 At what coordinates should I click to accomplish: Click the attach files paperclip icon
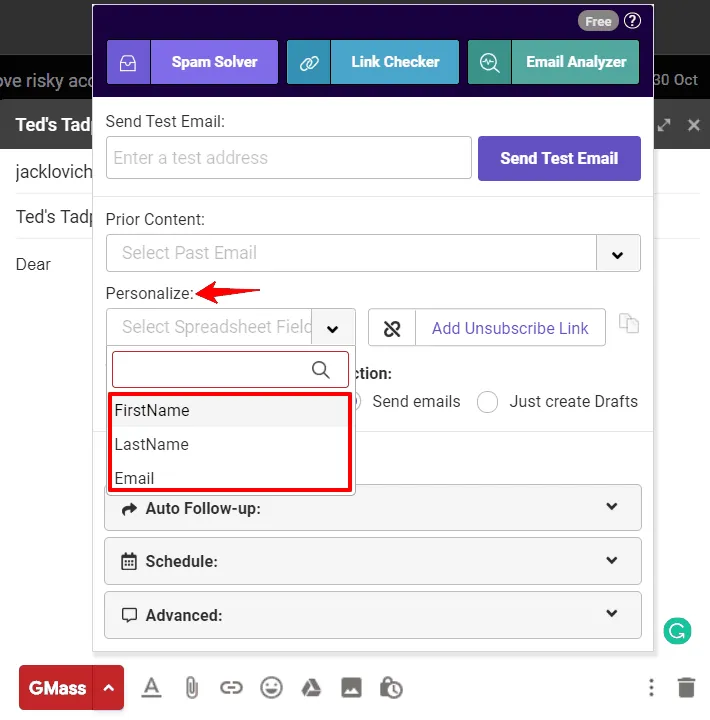[x=192, y=688]
